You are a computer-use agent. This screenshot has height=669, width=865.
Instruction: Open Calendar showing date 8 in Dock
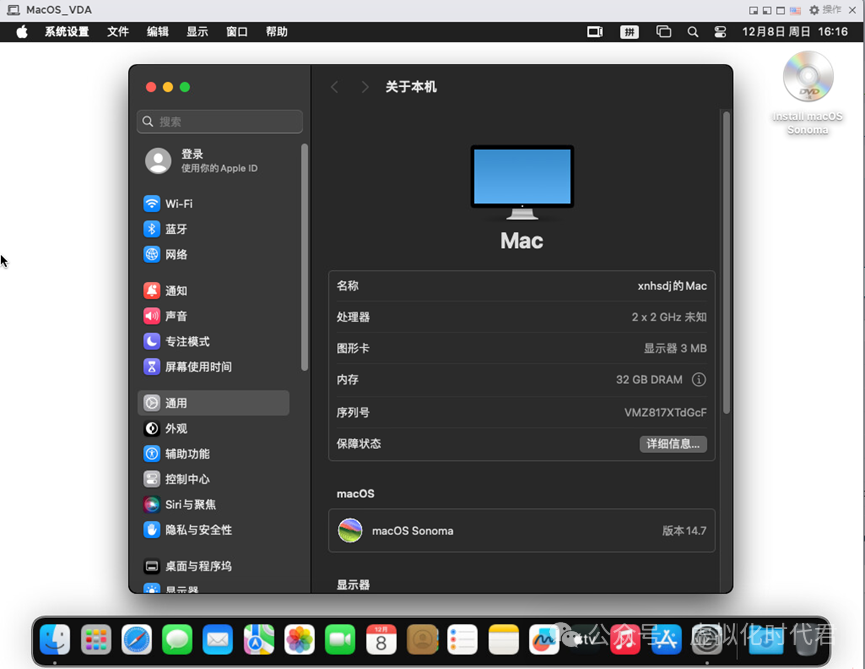coord(381,640)
